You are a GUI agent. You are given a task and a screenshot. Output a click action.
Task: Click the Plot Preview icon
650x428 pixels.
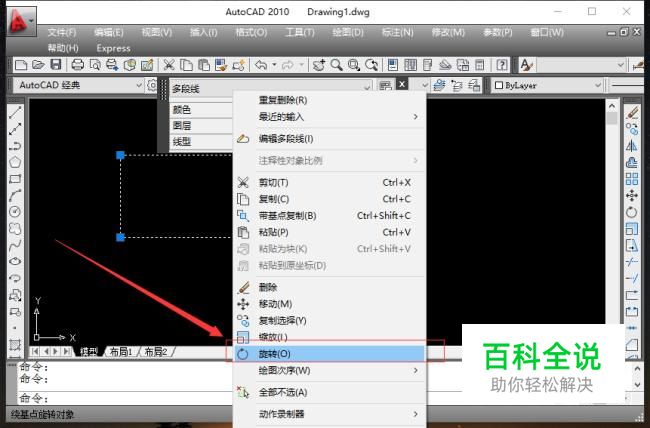[95, 65]
